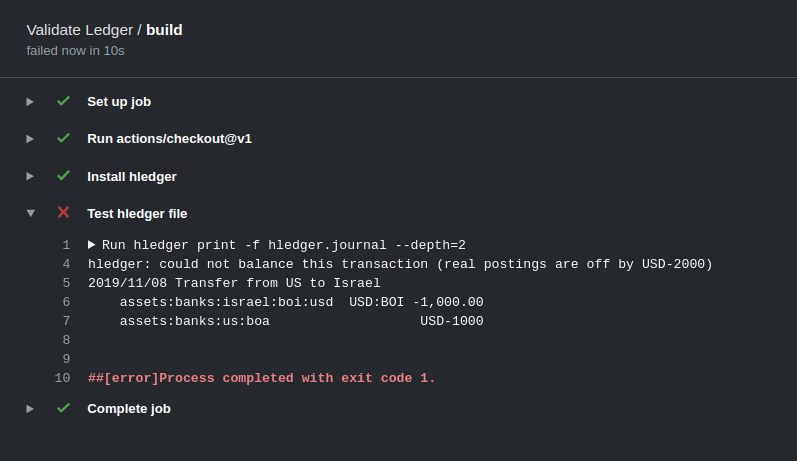
Task: Collapse the Test hledger file step
Action: pos(30,213)
